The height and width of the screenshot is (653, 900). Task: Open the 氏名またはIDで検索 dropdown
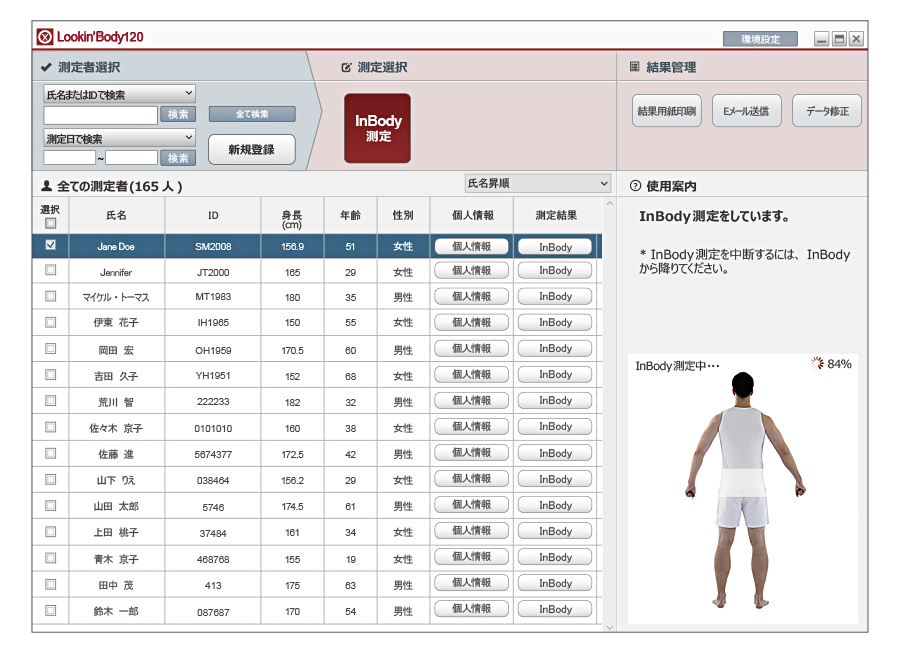click(x=119, y=94)
